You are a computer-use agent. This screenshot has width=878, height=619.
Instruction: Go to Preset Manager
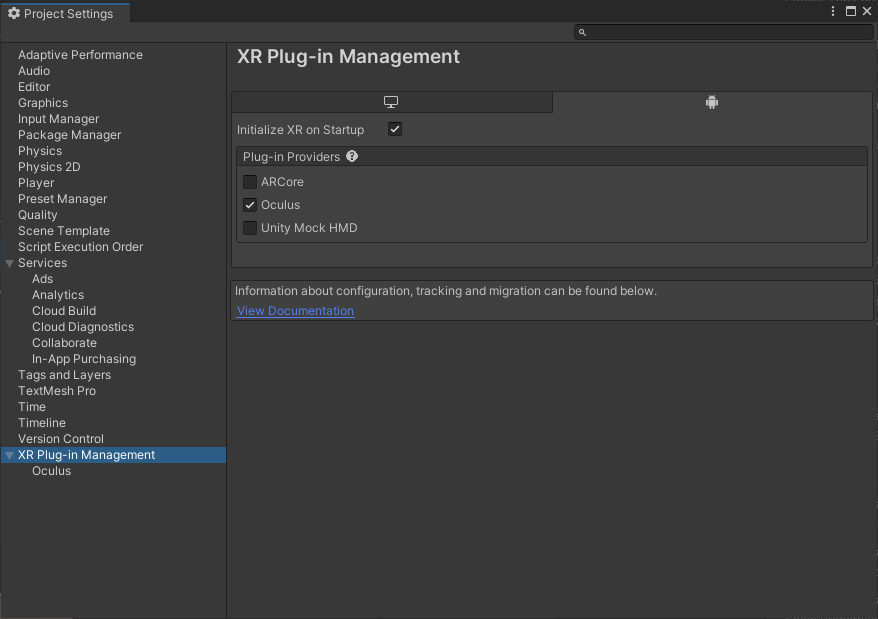62,199
